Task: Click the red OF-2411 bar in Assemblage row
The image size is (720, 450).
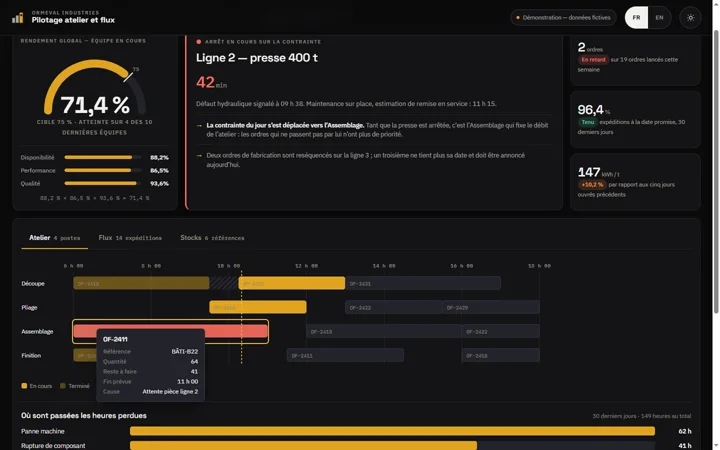Action: pos(170,331)
